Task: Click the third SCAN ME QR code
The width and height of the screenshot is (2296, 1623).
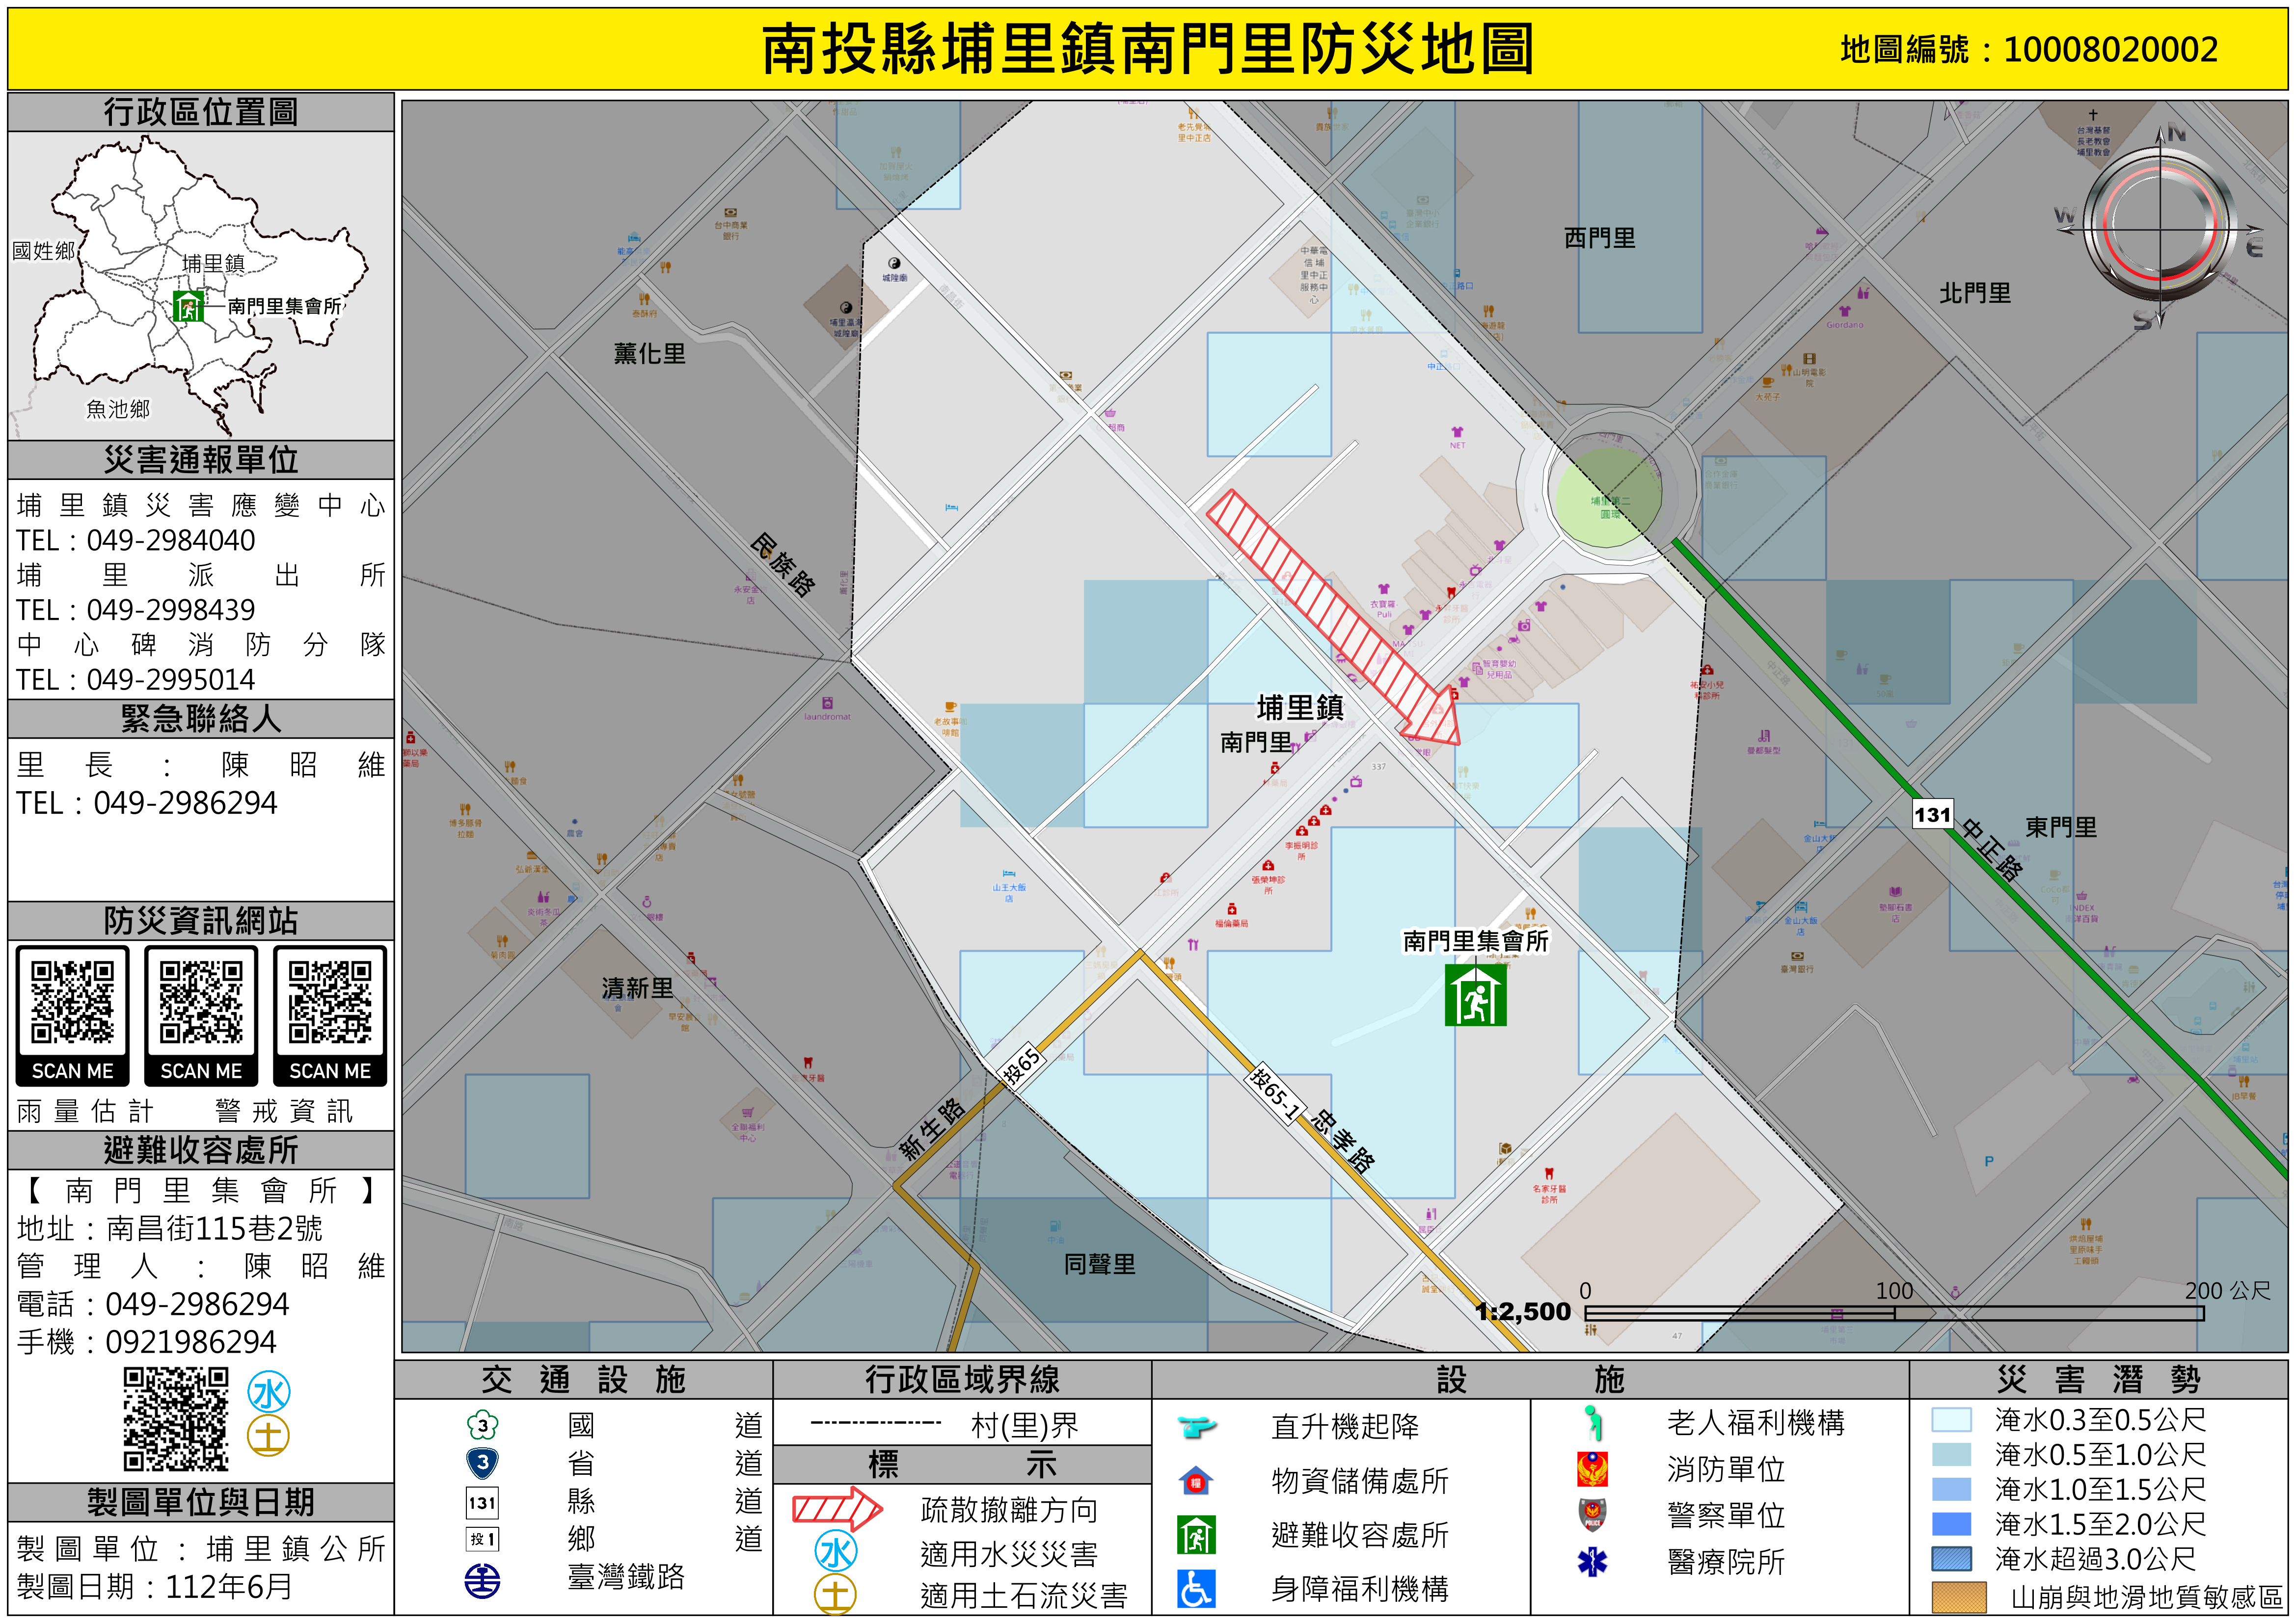Action: click(330, 1003)
